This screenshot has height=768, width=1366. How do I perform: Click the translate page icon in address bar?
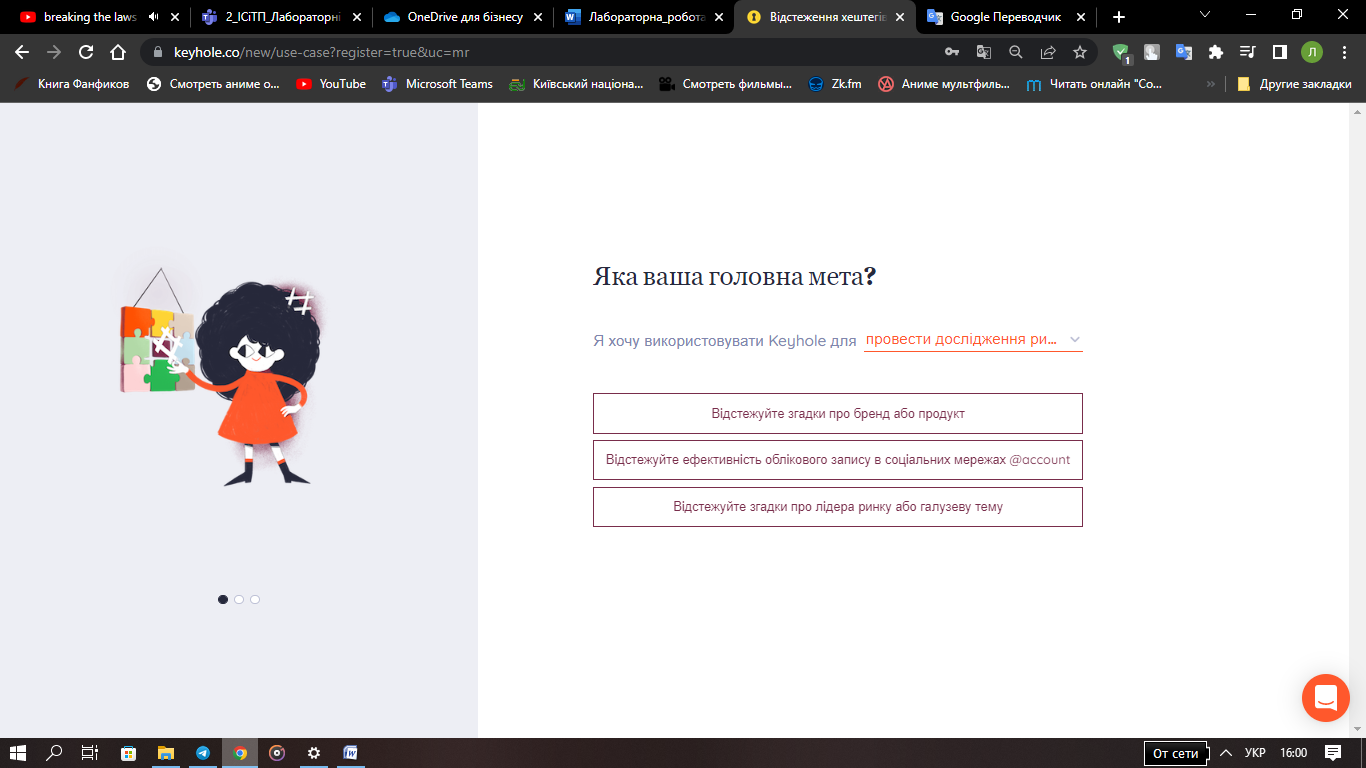click(984, 52)
